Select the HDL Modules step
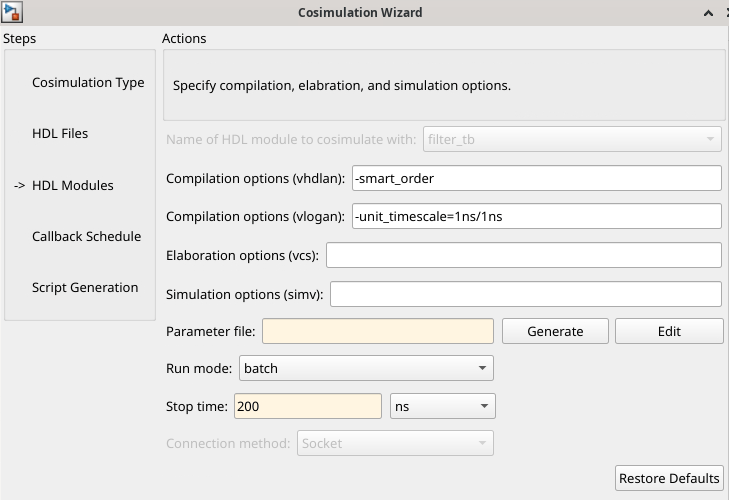 click(73, 186)
